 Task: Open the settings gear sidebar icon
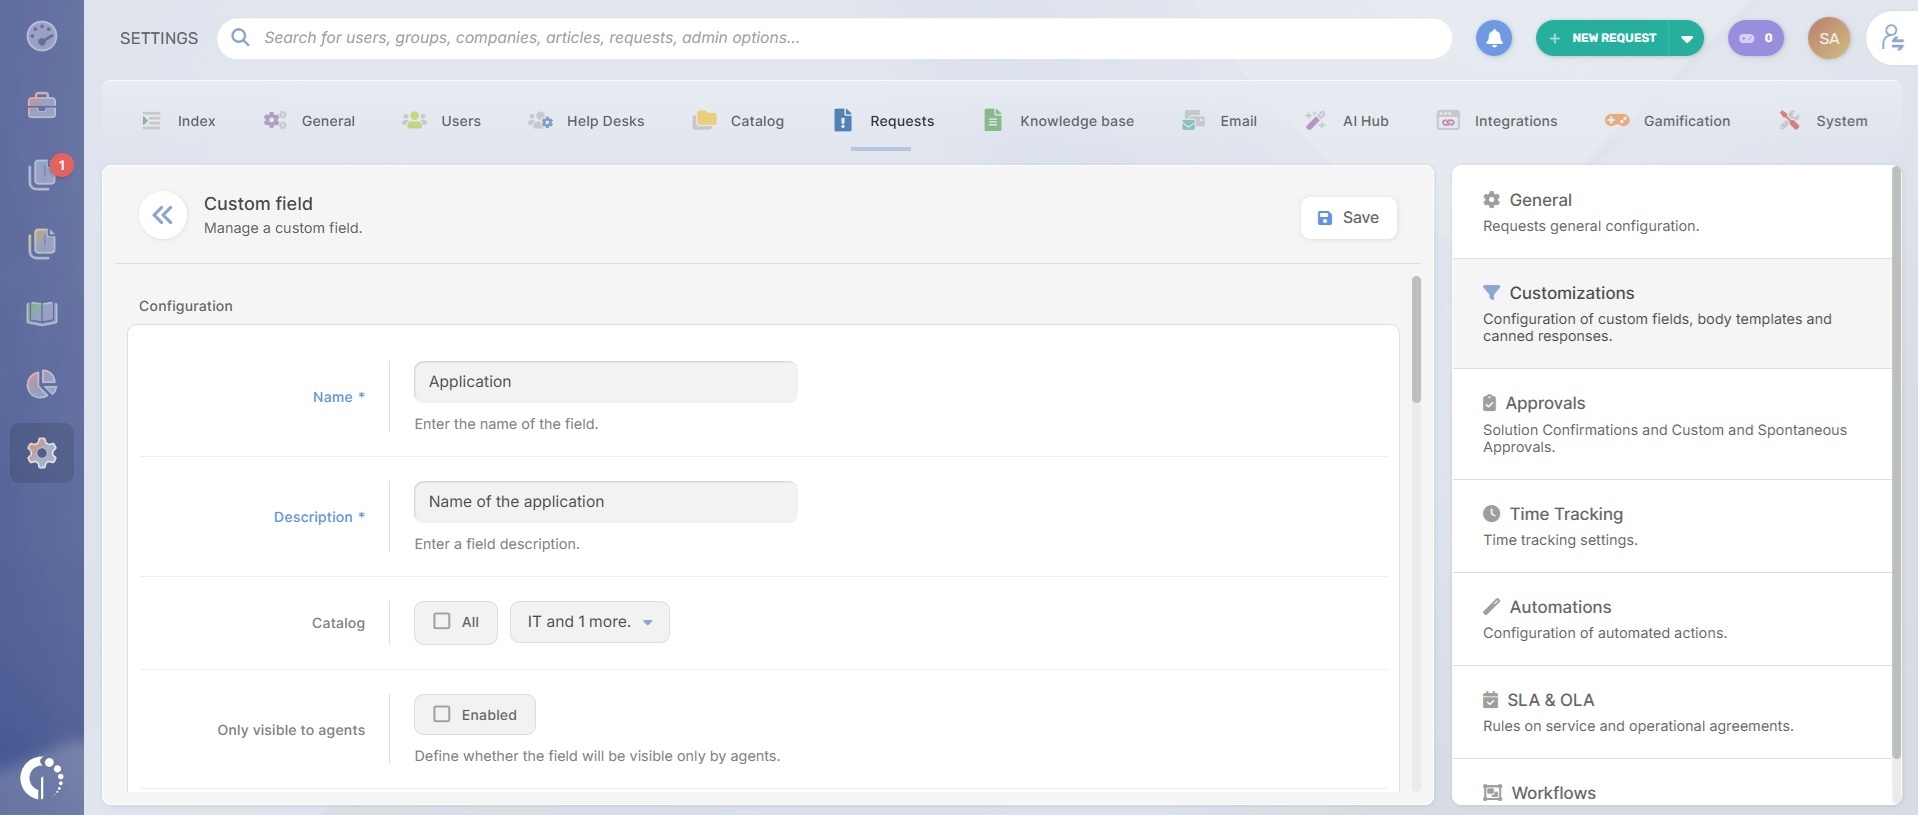[x=42, y=453]
